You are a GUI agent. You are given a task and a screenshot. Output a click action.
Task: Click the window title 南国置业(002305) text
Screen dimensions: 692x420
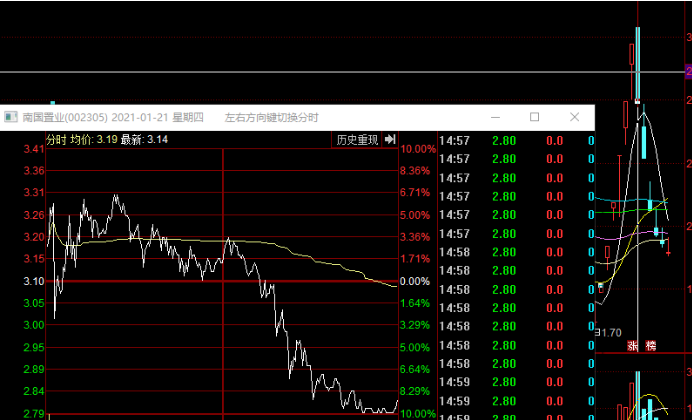click(65, 117)
